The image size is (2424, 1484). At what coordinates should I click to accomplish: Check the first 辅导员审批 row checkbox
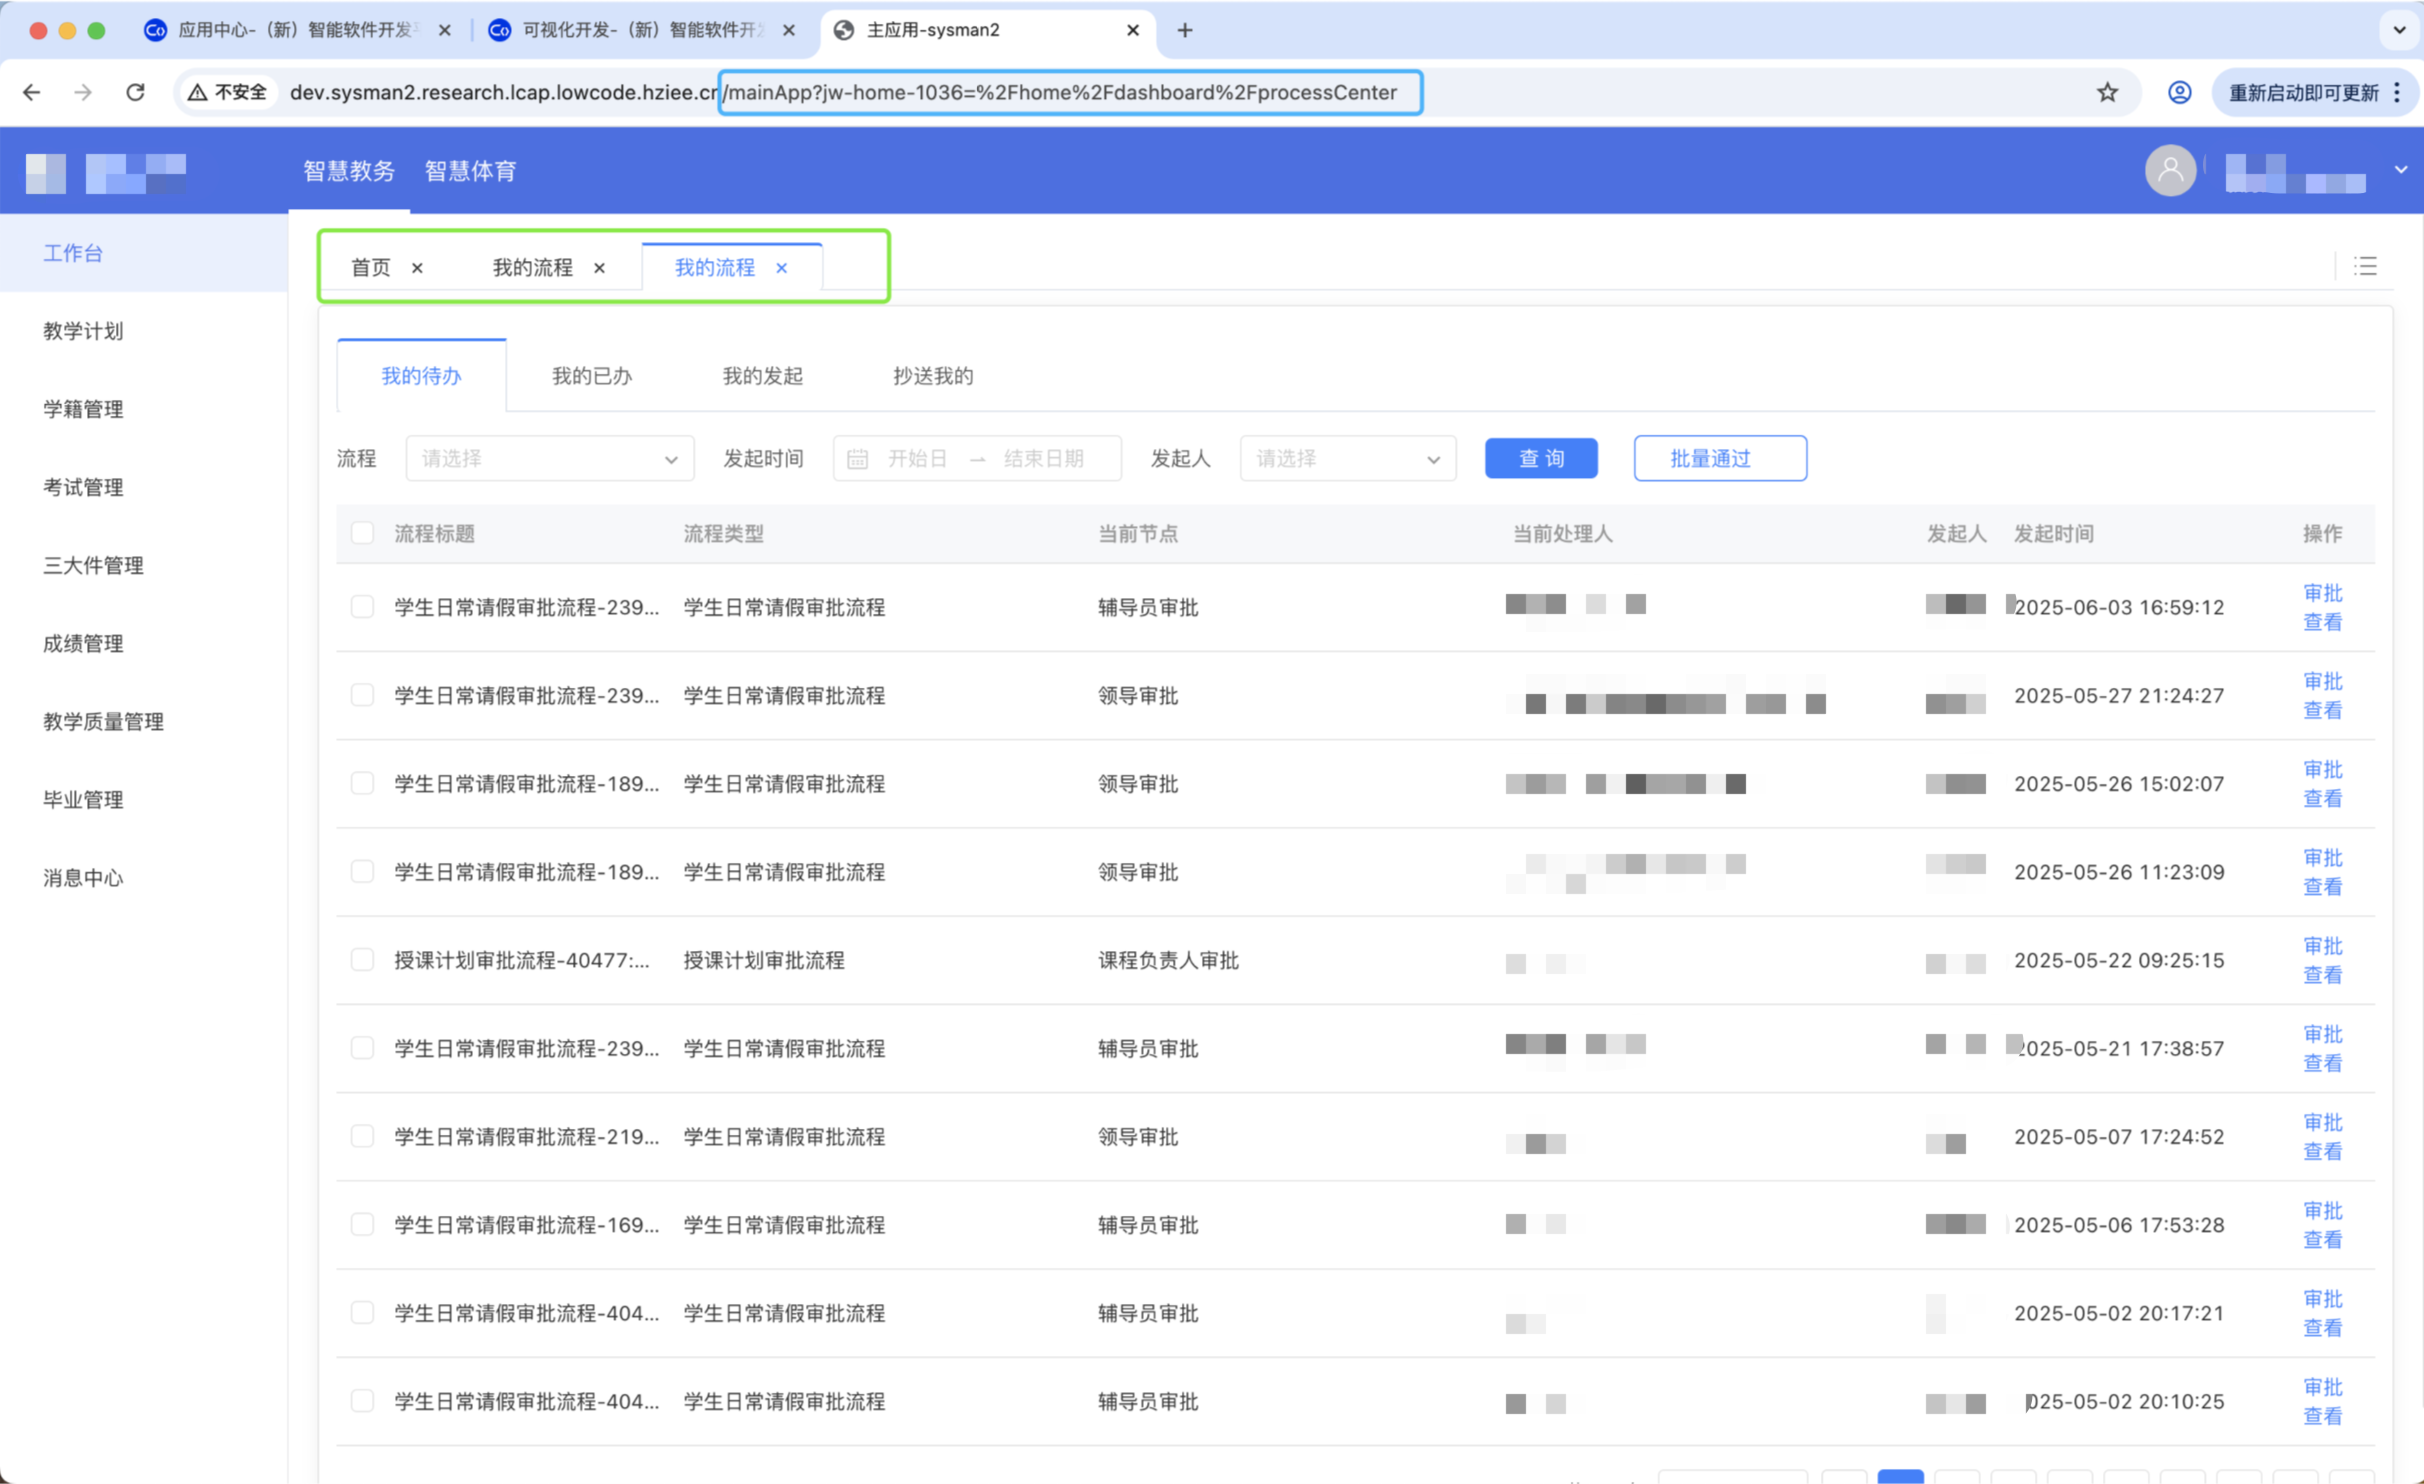(362, 607)
